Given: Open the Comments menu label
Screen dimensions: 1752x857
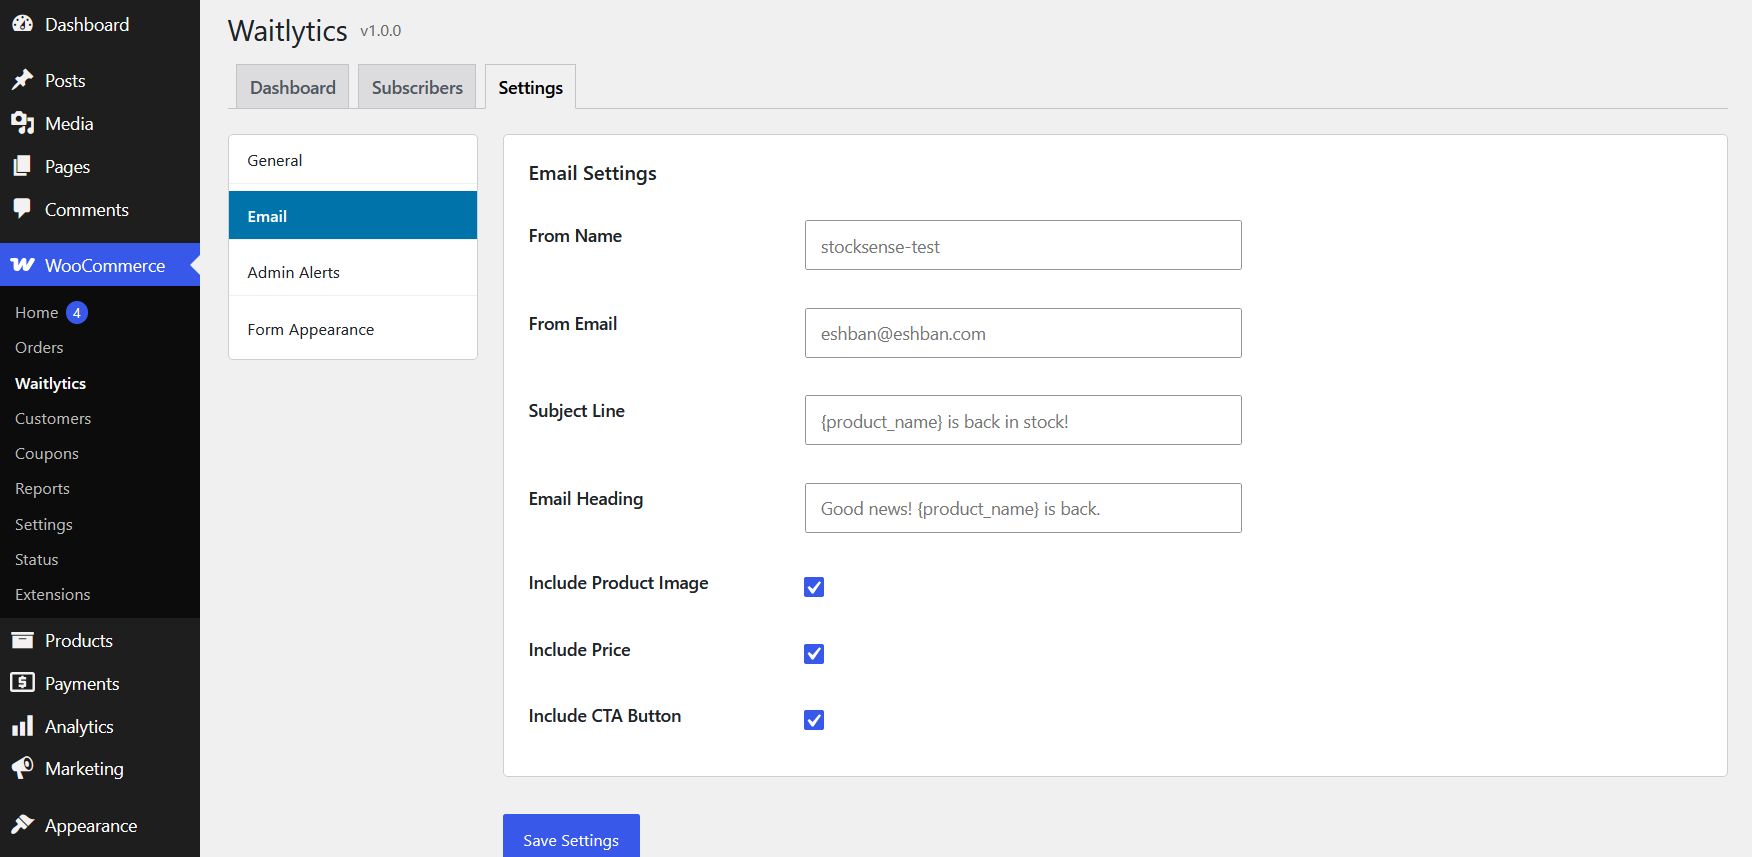Looking at the screenshot, I should 87,209.
